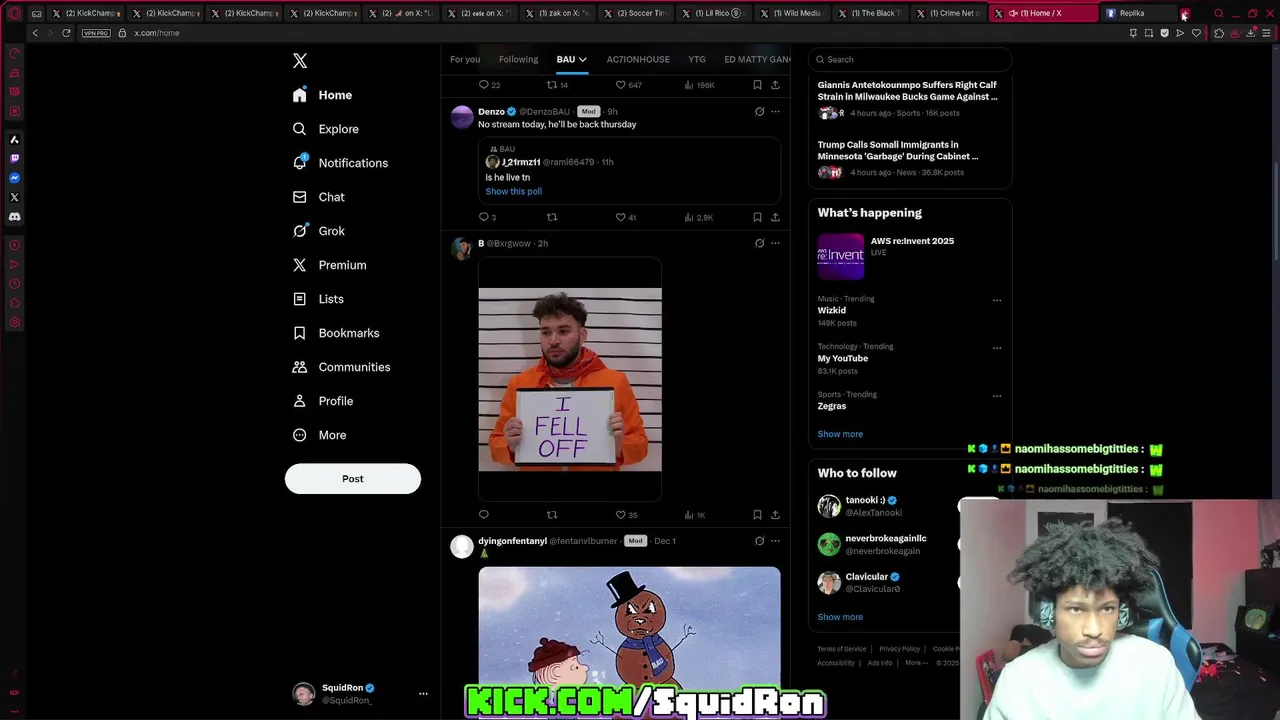Bookmark Bxrgwow's post
Screen dimensions: 1280x720
point(757,515)
